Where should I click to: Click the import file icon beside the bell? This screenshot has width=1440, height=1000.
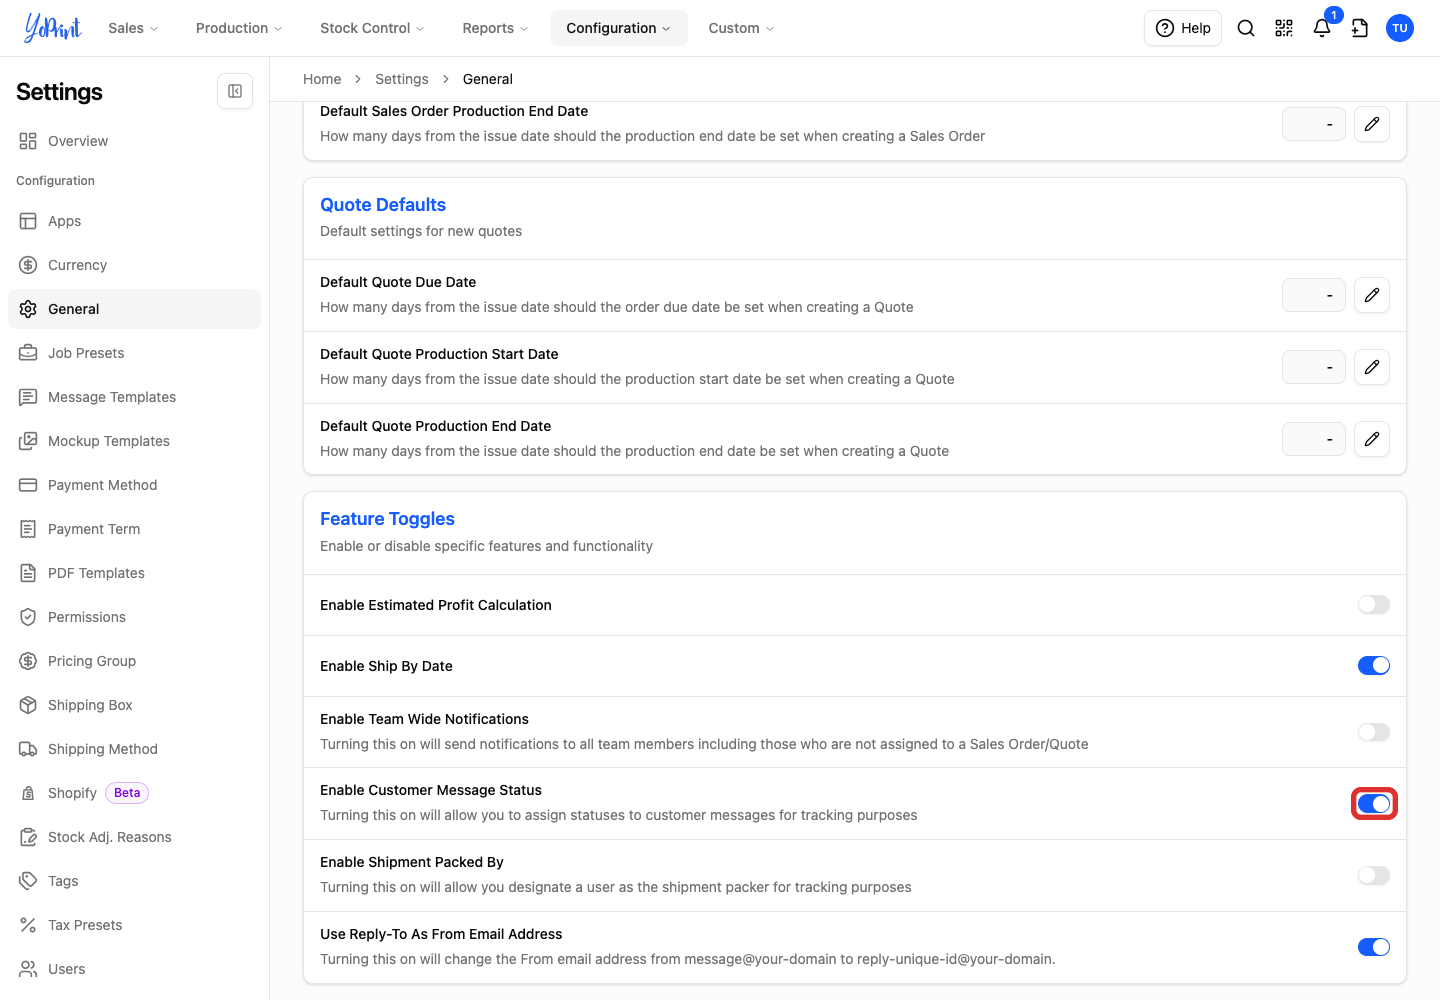click(x=1360, y=28)
